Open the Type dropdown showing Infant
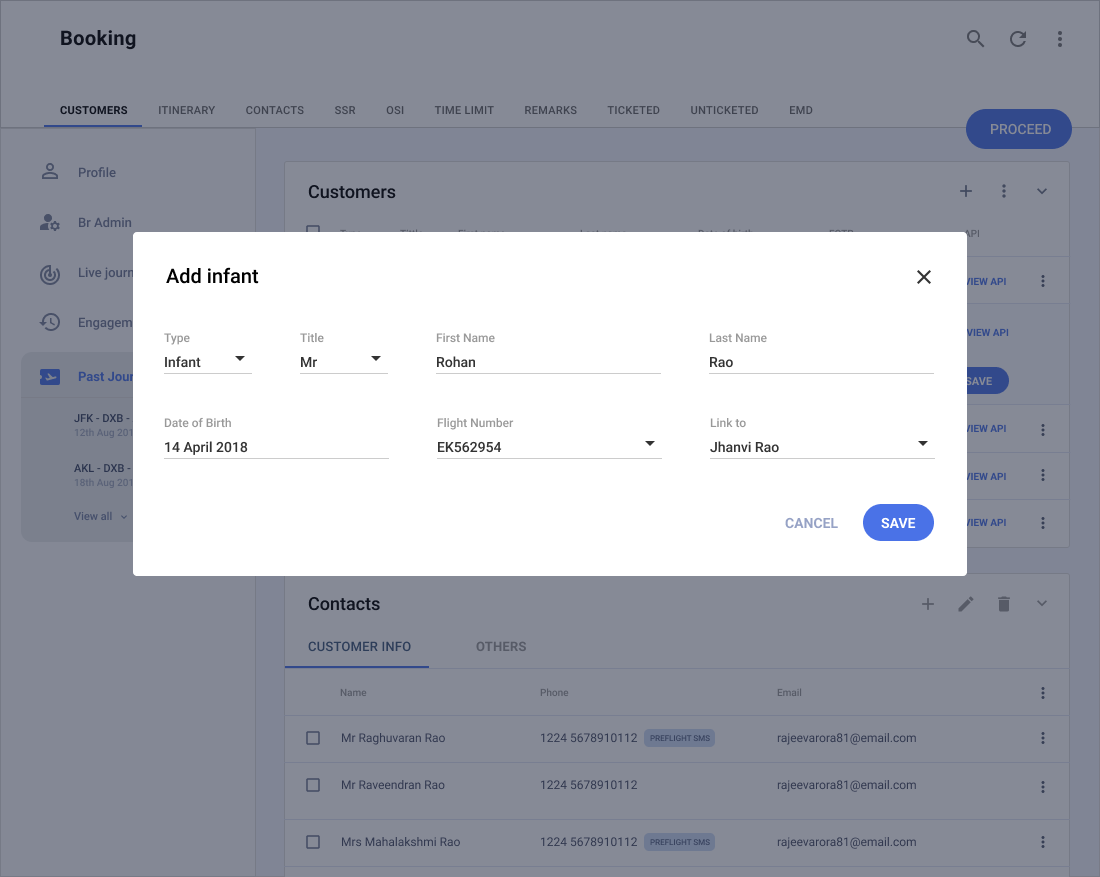Screen dimensions: 1100x877 point(208,362)
